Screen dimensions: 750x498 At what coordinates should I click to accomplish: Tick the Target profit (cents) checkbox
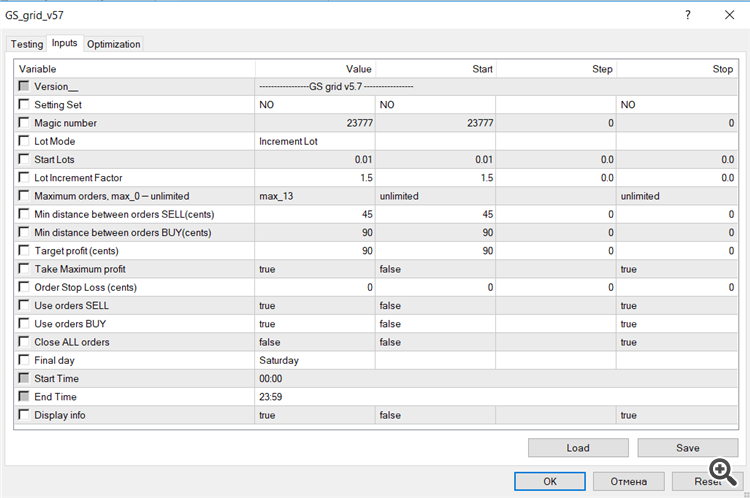[x=23, y=250]
